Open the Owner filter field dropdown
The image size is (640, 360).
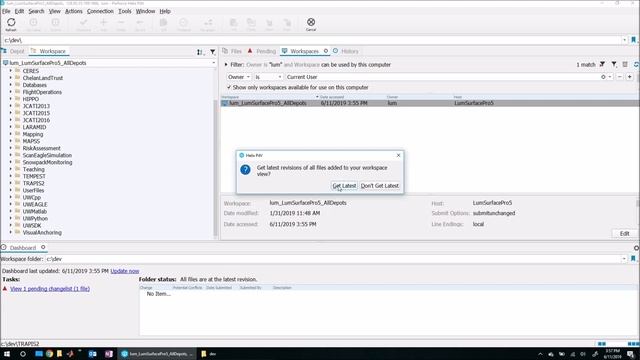[239, 77]
